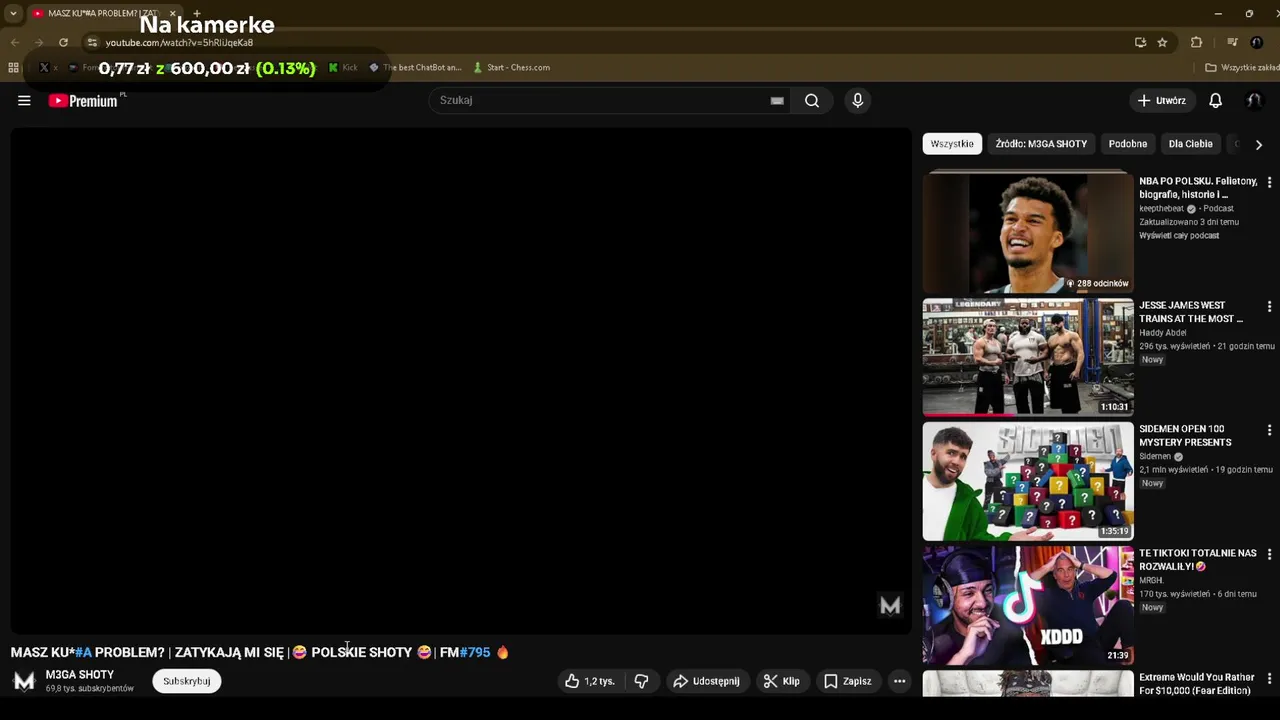
Task: Open a new browser tab with plus
Action: 196,13
